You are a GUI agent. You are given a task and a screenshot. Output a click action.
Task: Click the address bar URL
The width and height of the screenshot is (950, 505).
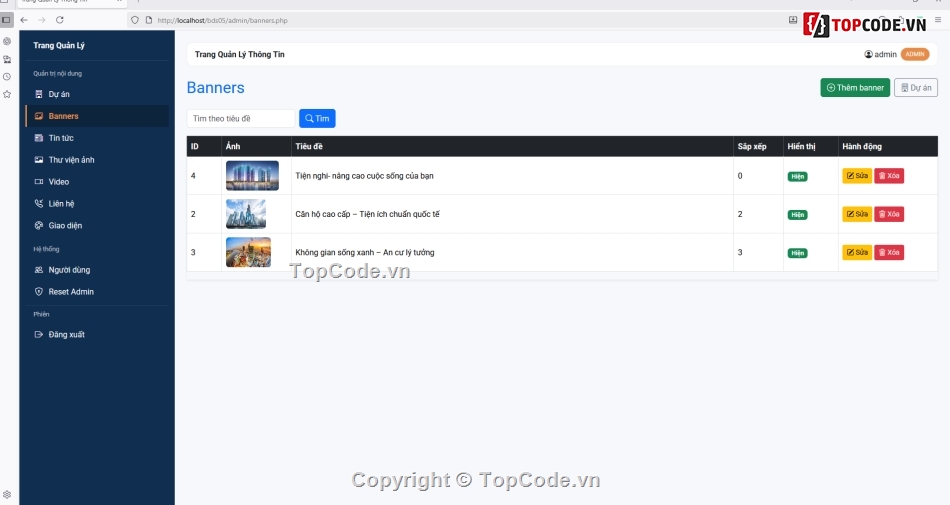point(222,20)
